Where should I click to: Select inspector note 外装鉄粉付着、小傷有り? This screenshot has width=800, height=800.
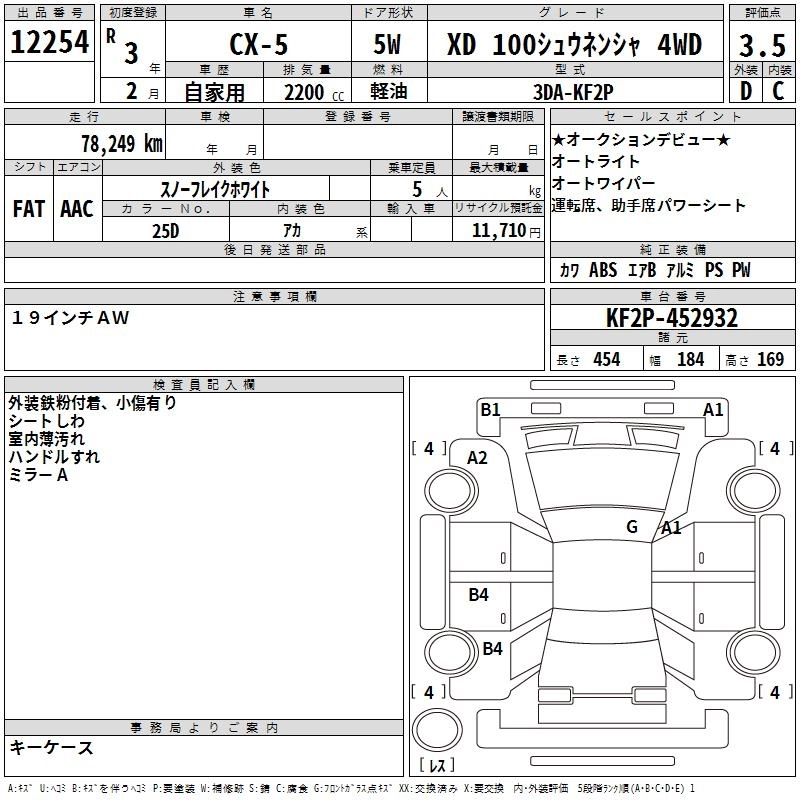coord(92,403)
